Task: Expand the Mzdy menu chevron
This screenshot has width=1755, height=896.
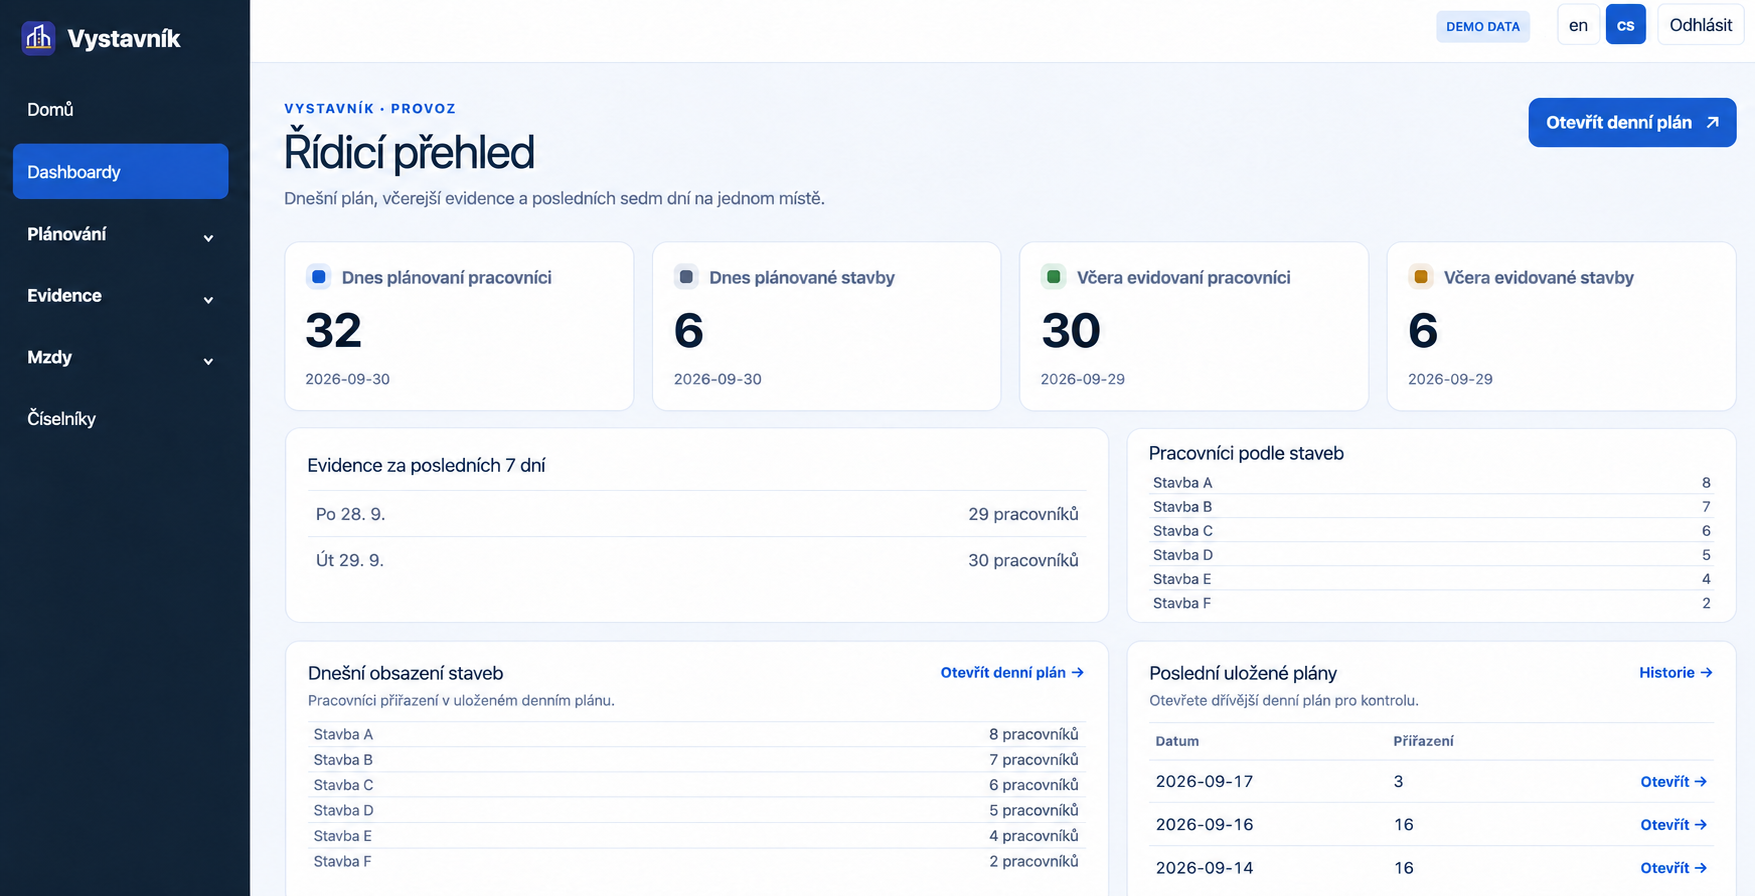Action: [x=208, y=361]
